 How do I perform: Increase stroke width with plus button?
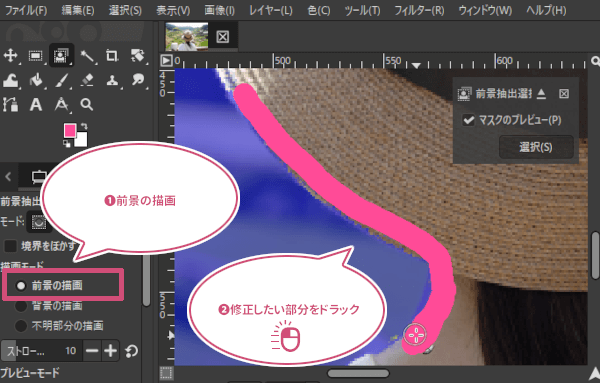pyautogui.click(x=111, y=351)
